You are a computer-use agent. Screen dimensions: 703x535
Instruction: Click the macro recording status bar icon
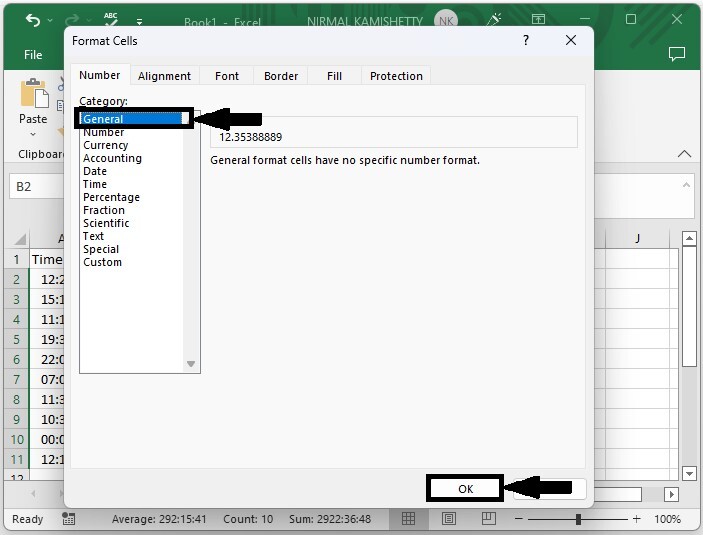tap(68, 519)
